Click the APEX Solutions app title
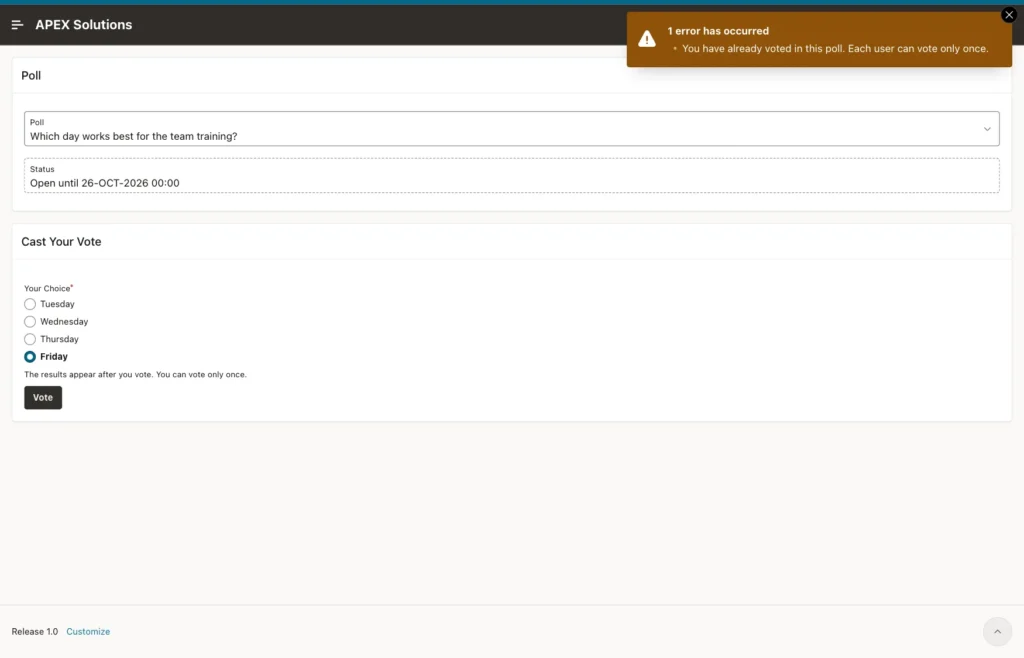This screenshot has width=1024, height=658. coord(84,25)
